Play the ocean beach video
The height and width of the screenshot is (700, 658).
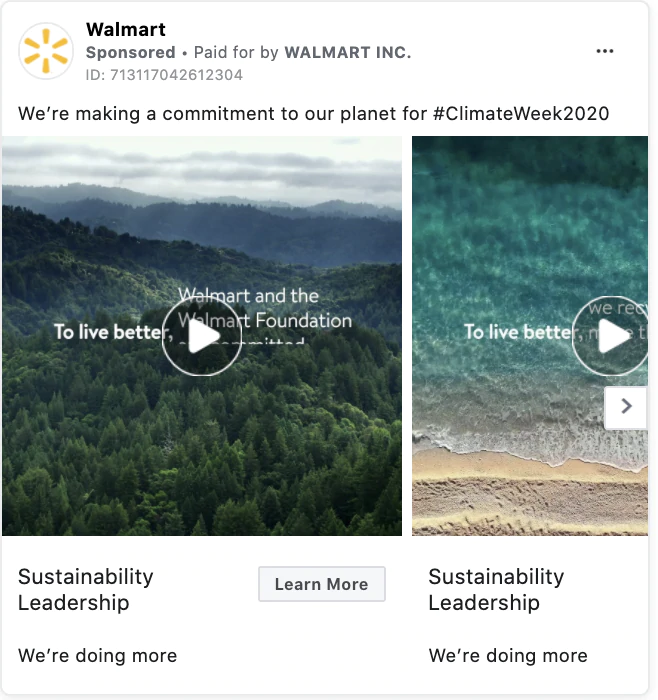[610, 337]
